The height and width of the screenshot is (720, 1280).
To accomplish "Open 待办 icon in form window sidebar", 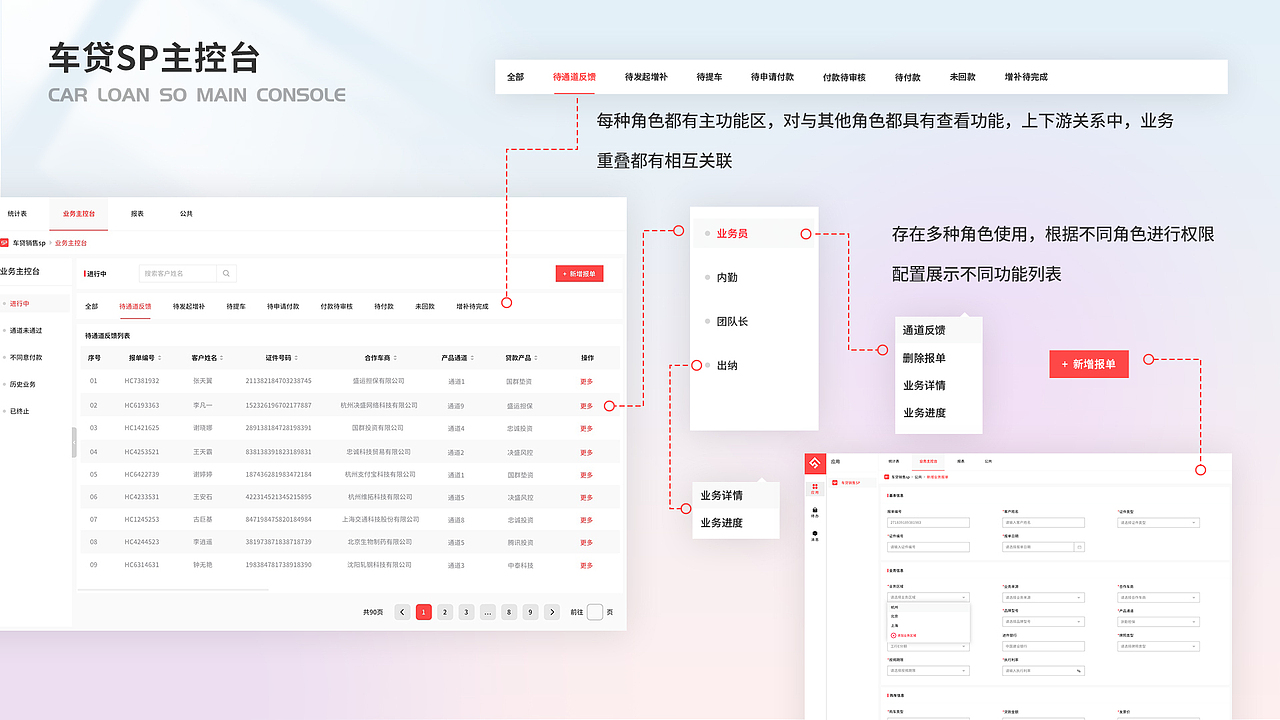I will point(815,512).
